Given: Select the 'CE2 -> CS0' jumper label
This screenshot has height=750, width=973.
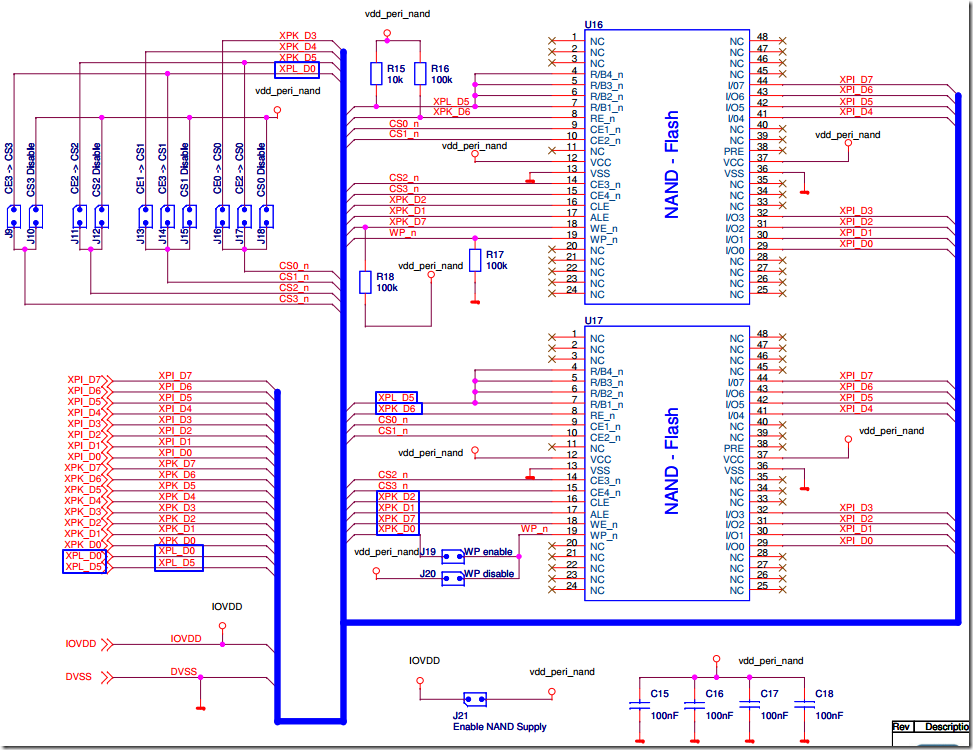Looking at the screenshot, I should (240, 168).
